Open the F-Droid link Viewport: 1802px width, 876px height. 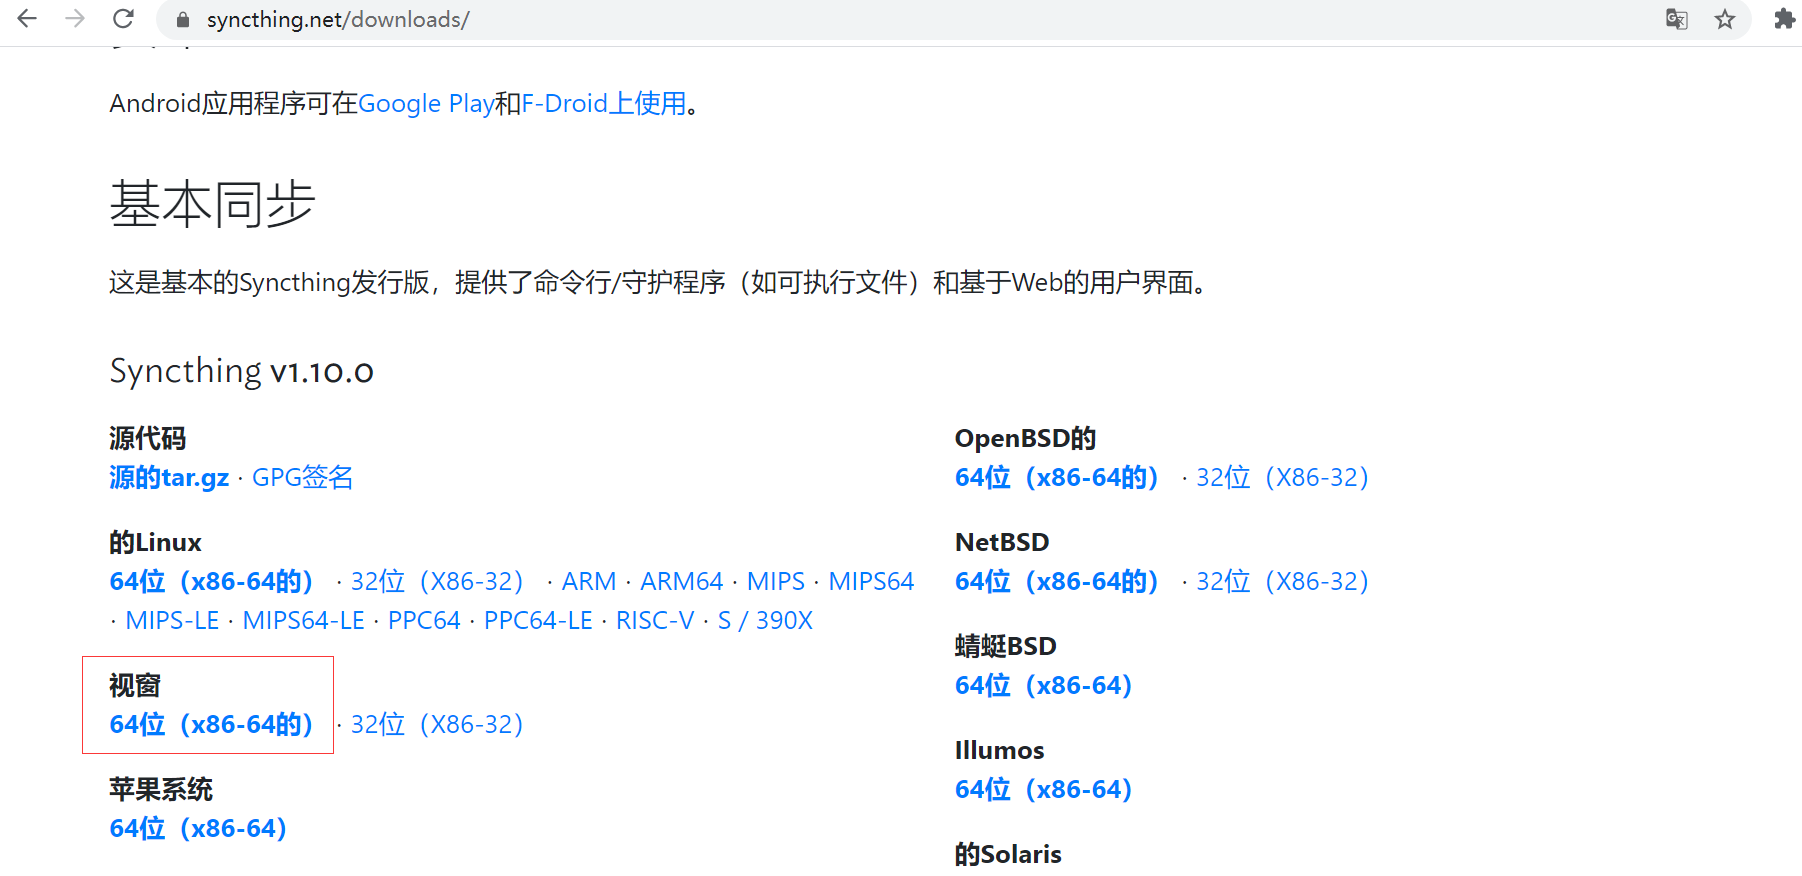point(604,103)
